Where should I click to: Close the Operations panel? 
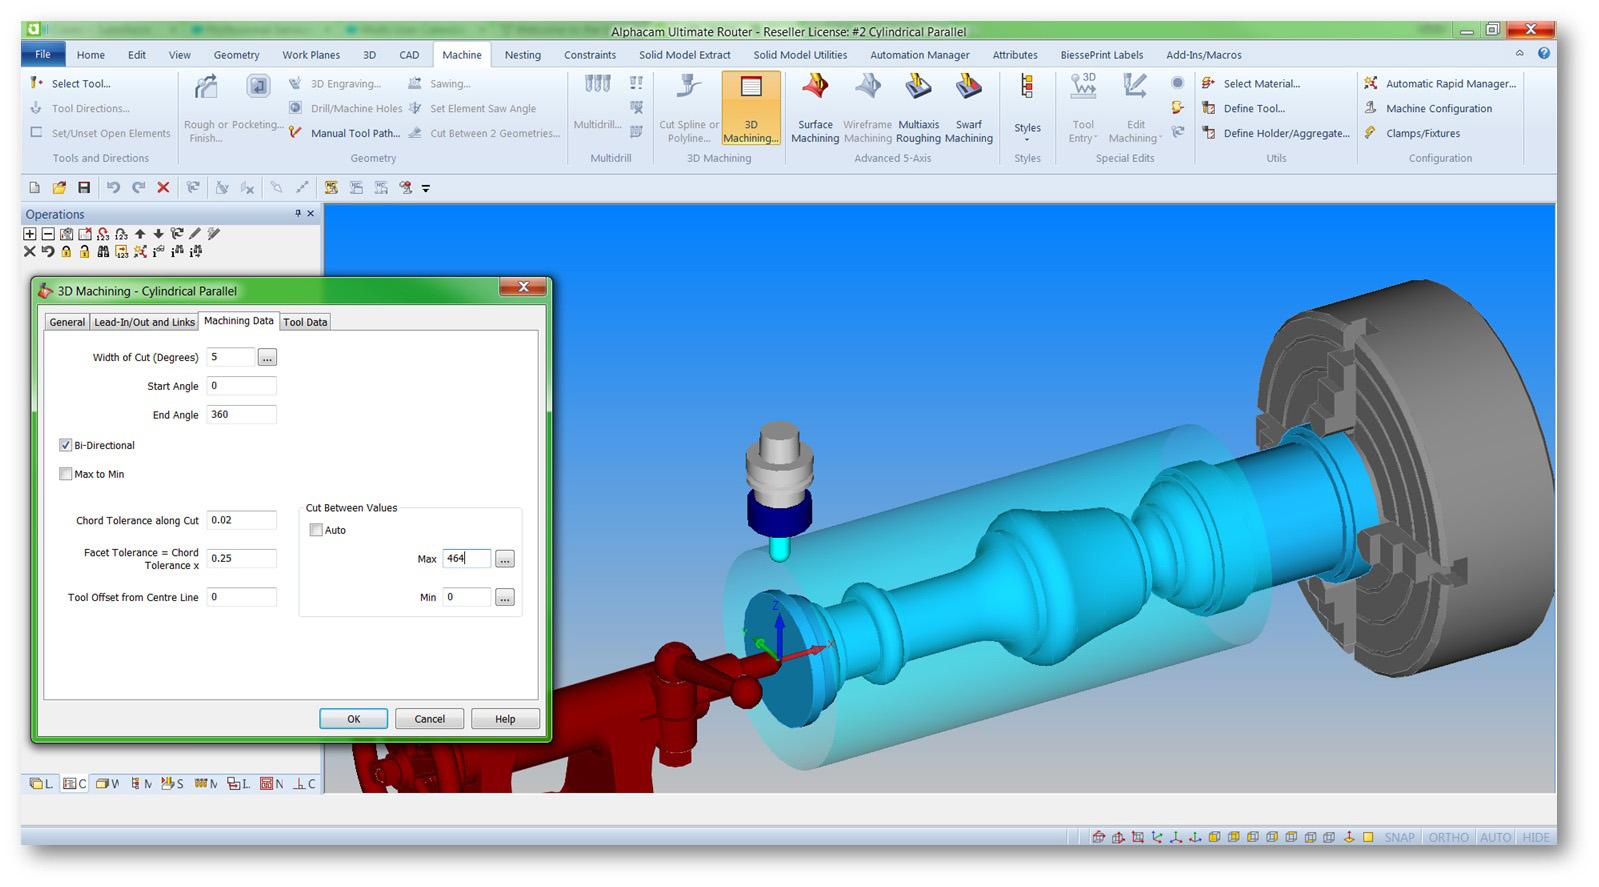click(311, 214)
